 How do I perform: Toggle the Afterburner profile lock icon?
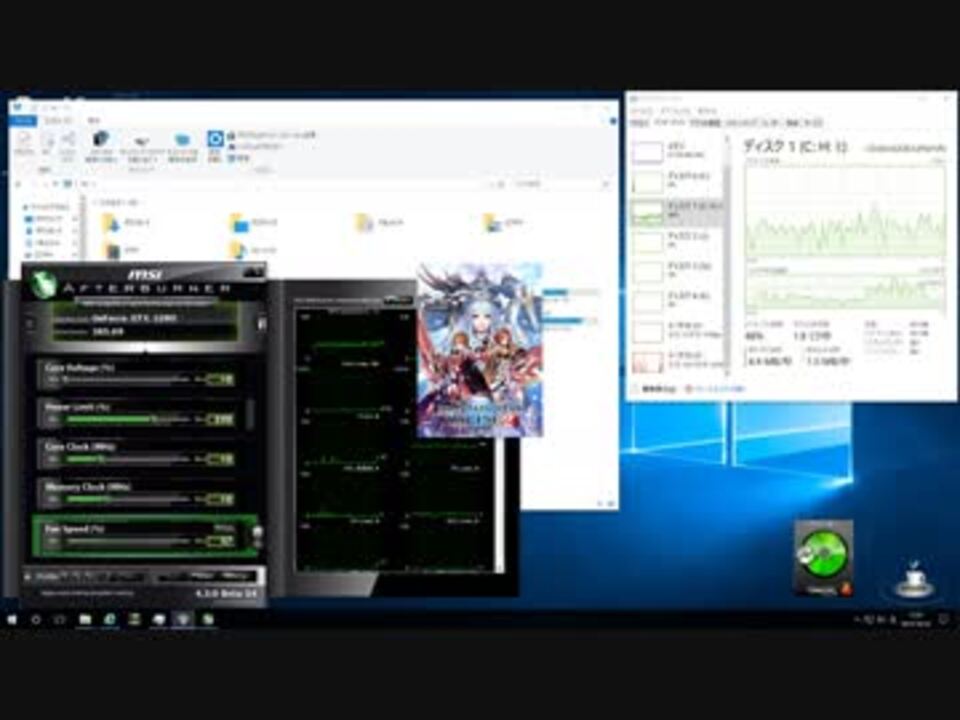point(28,576)
